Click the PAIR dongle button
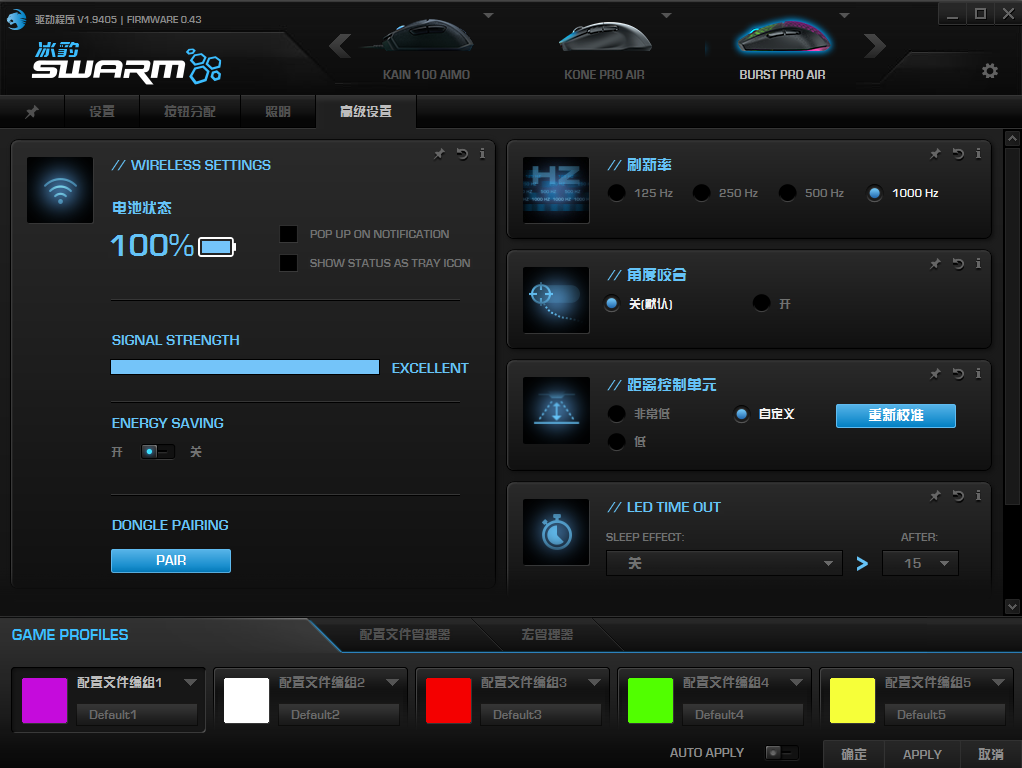The image size is (1022, 768). click(x=171, y=561)
